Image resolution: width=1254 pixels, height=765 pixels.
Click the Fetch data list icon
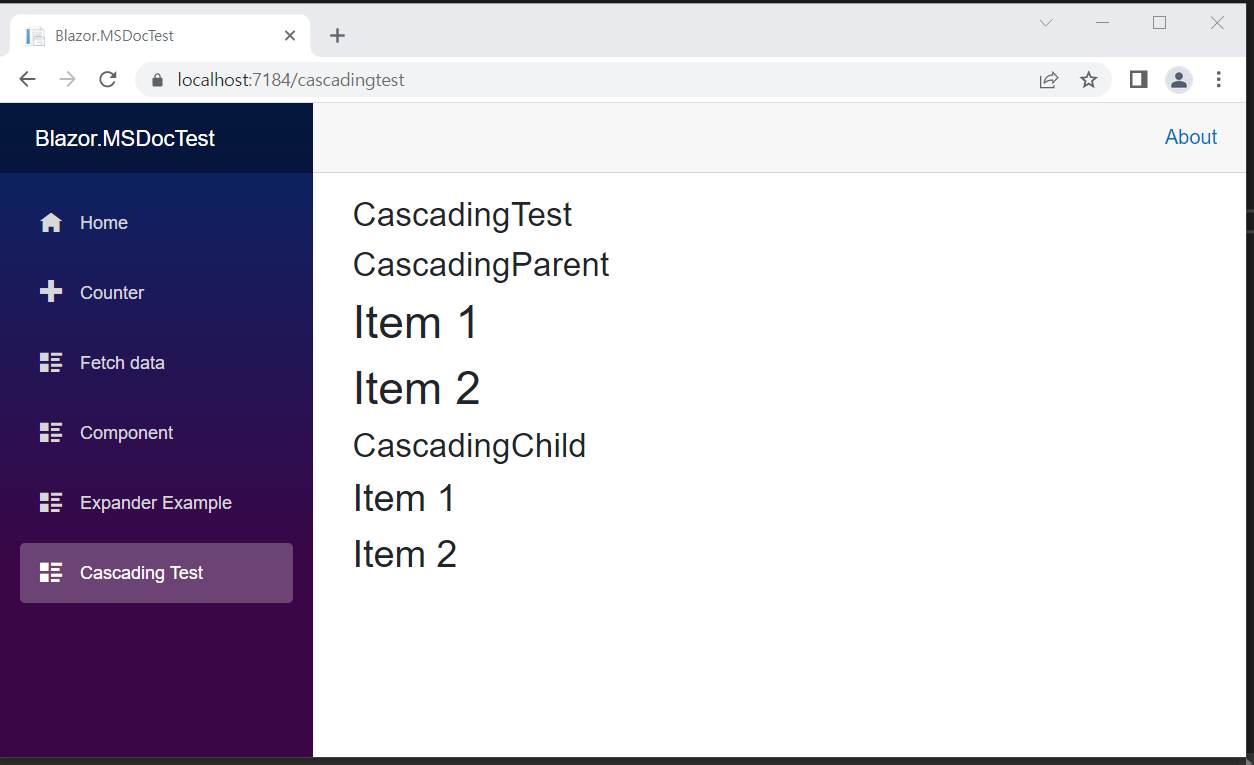tap(51, 362)
